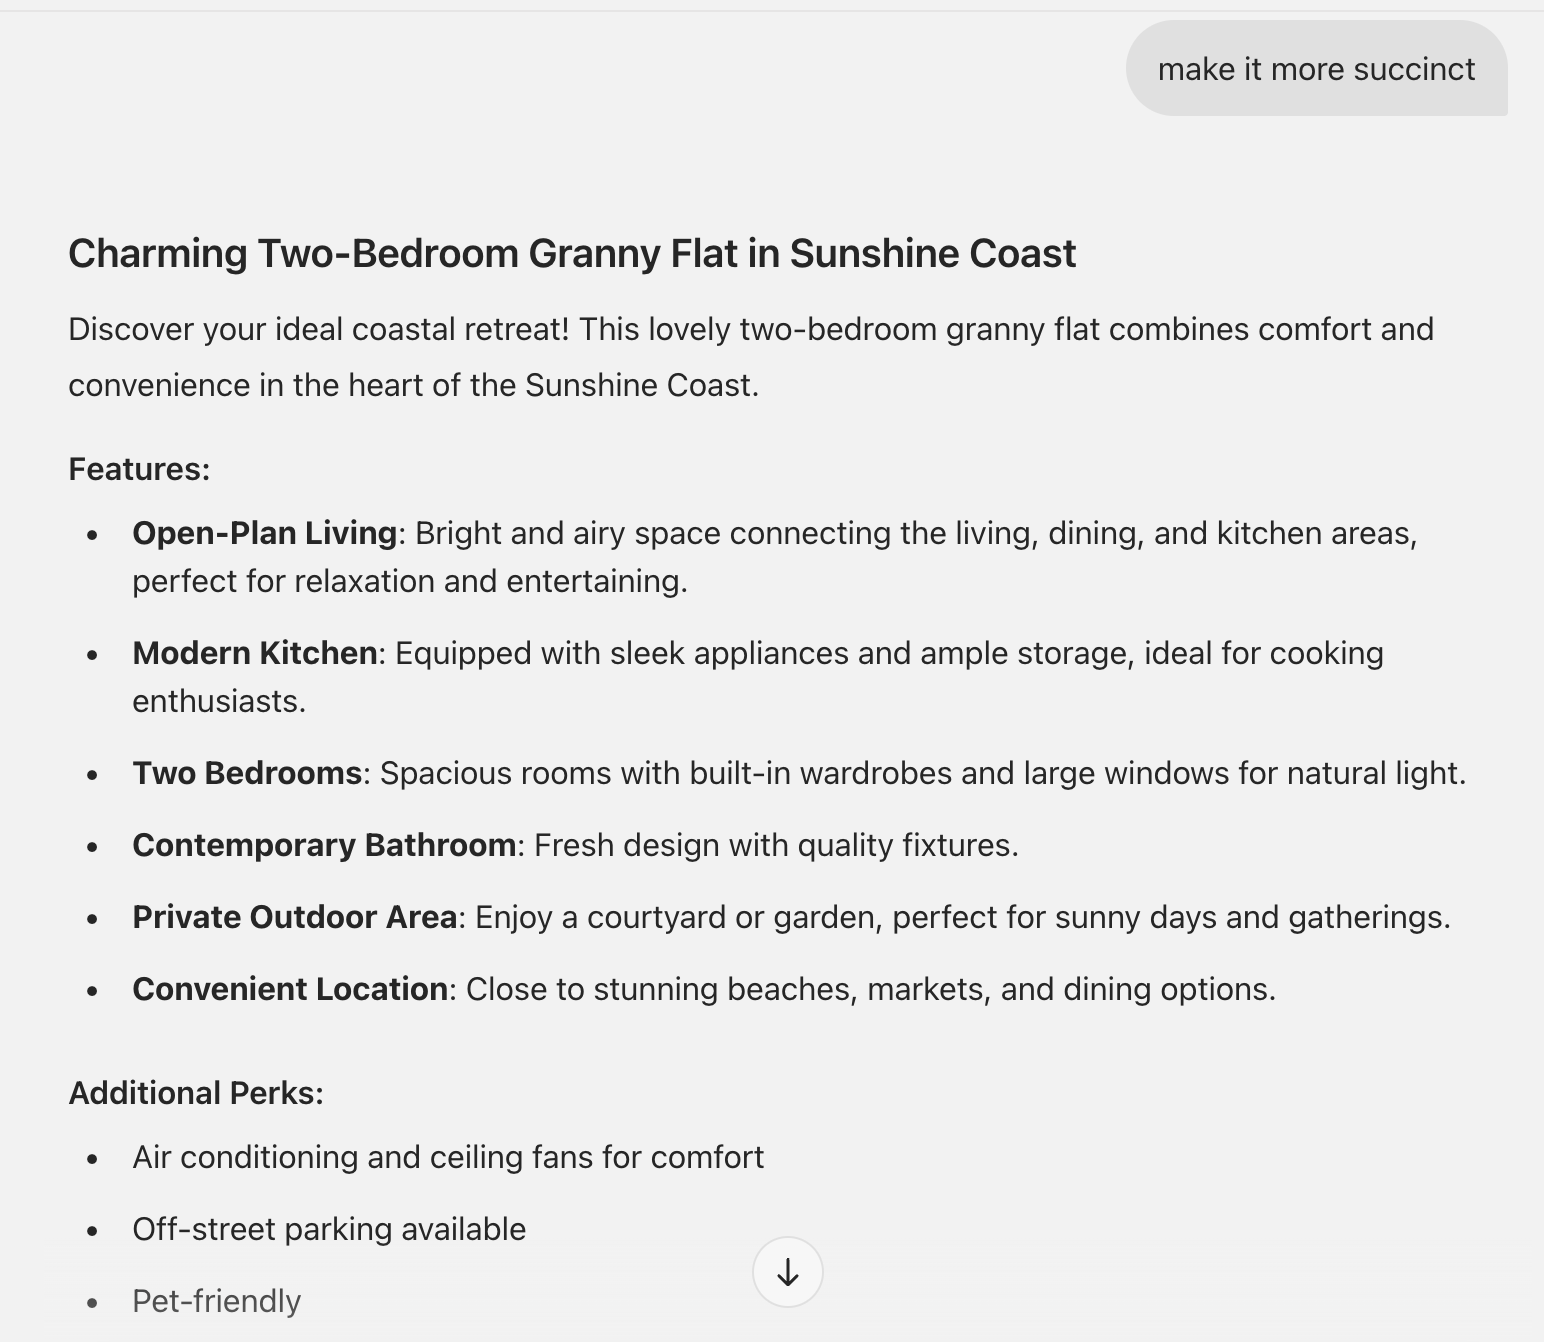Image resolution: width=1544 pixels, height=1342 pixels.
Task: Click the "Charming Two-Bedroom Granny Flat" heading
Action: tap(572, 253)
